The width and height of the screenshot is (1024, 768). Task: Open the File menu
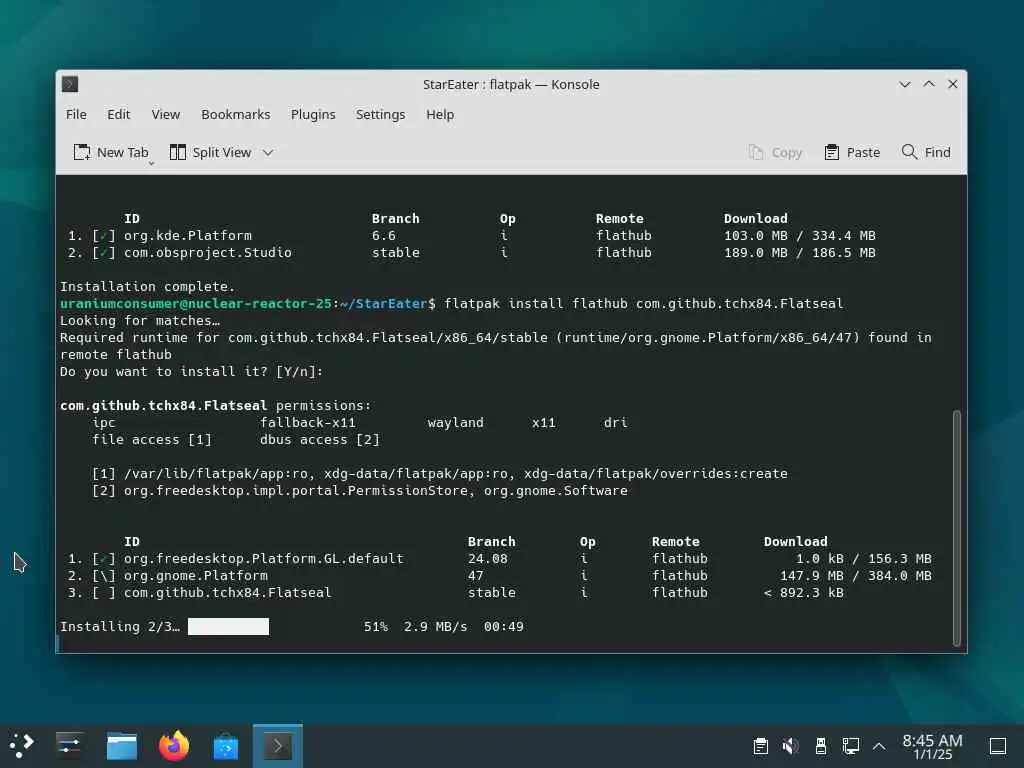click(x=76, y=114)
